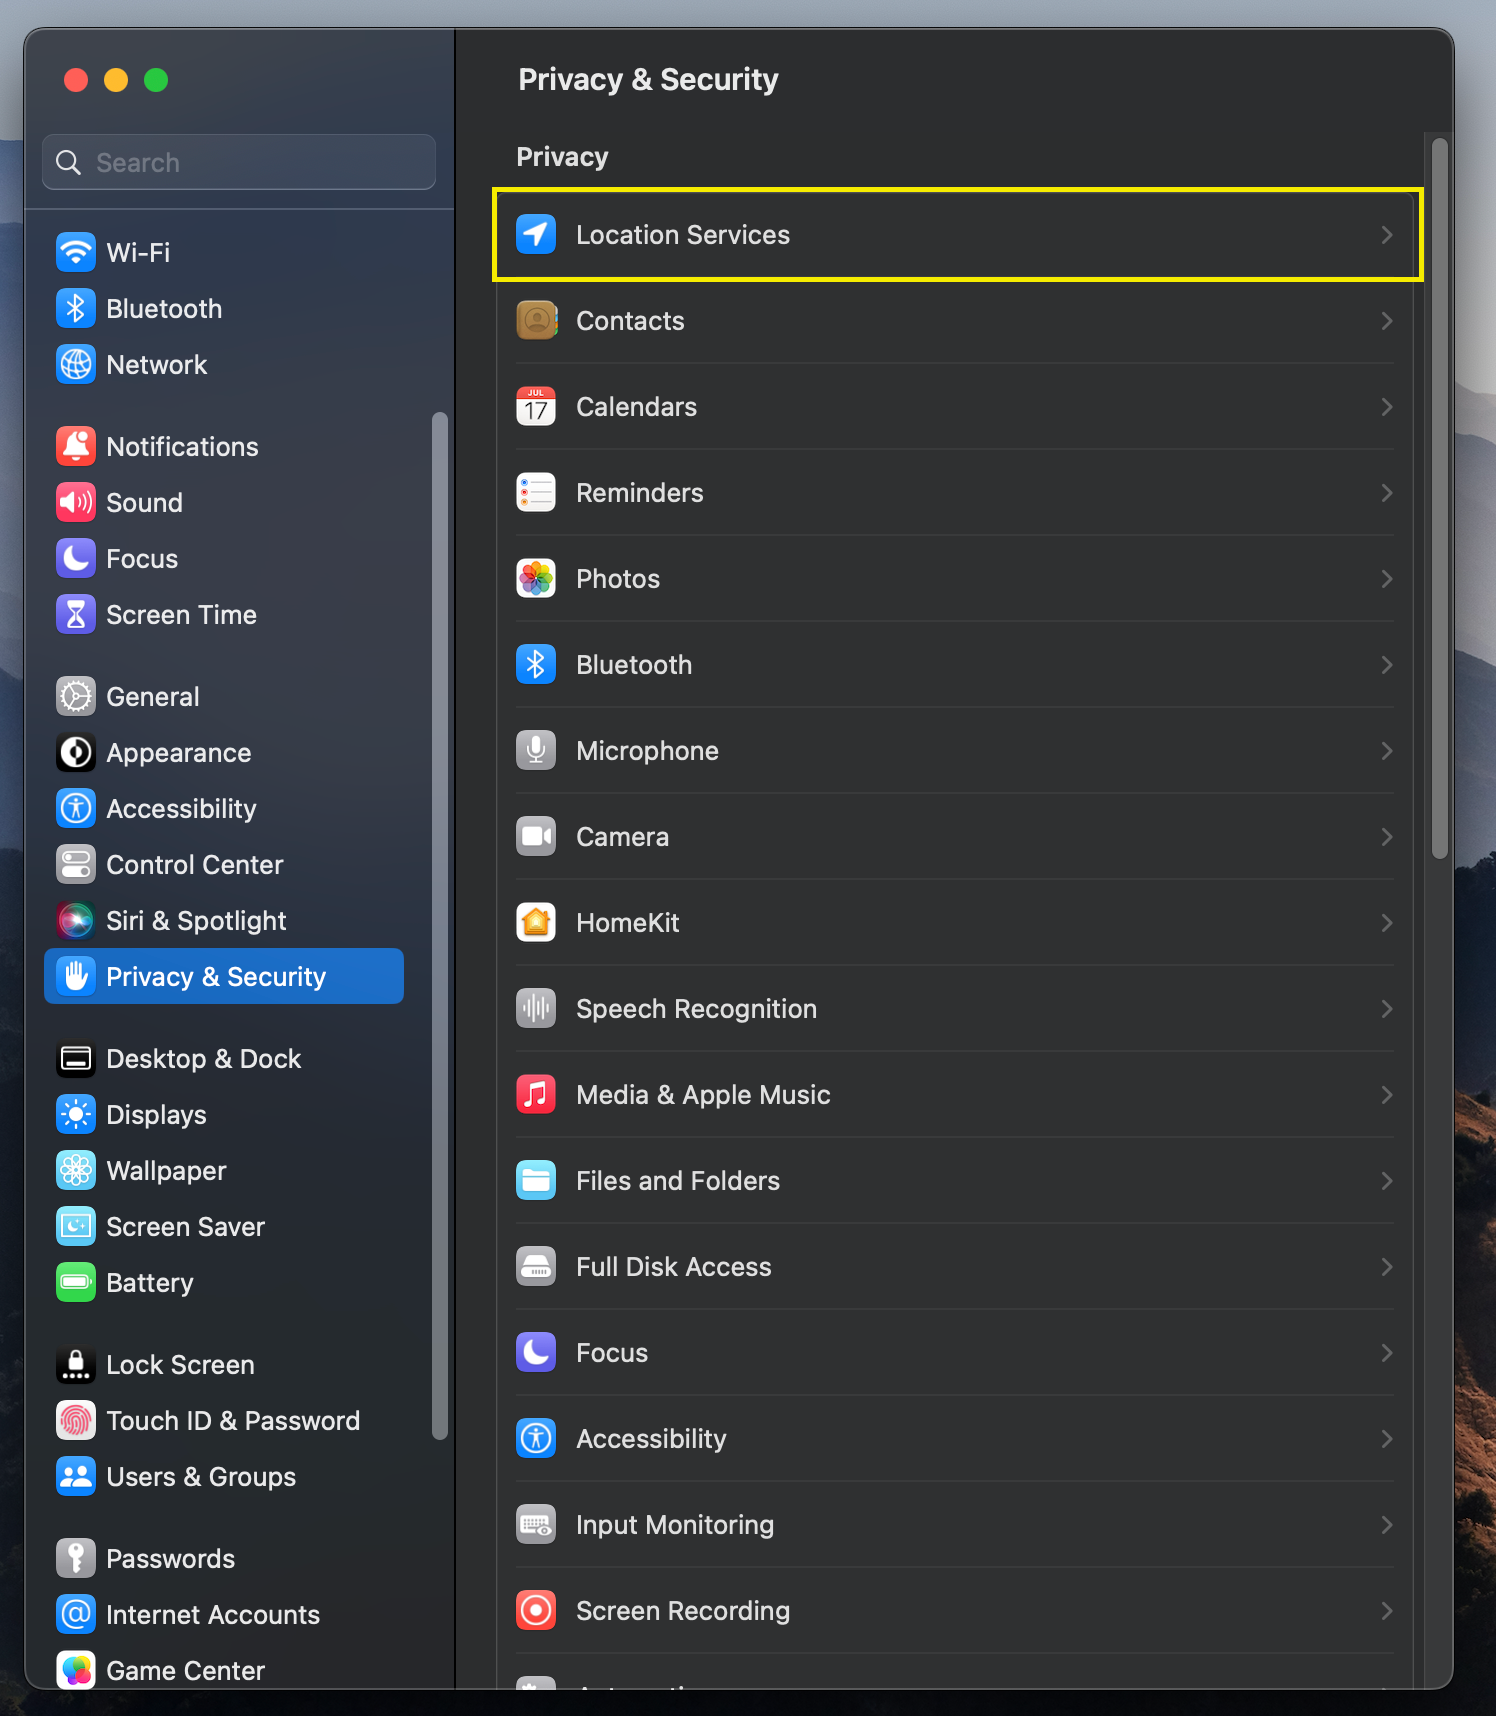Click the General gear icon
Screen dimensions: 1496x1716
click(x=76, y=696)
